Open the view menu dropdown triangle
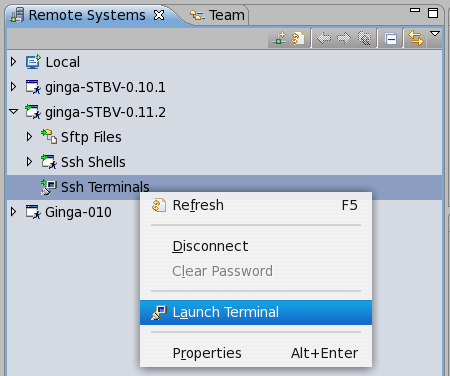 pos(435,34)
